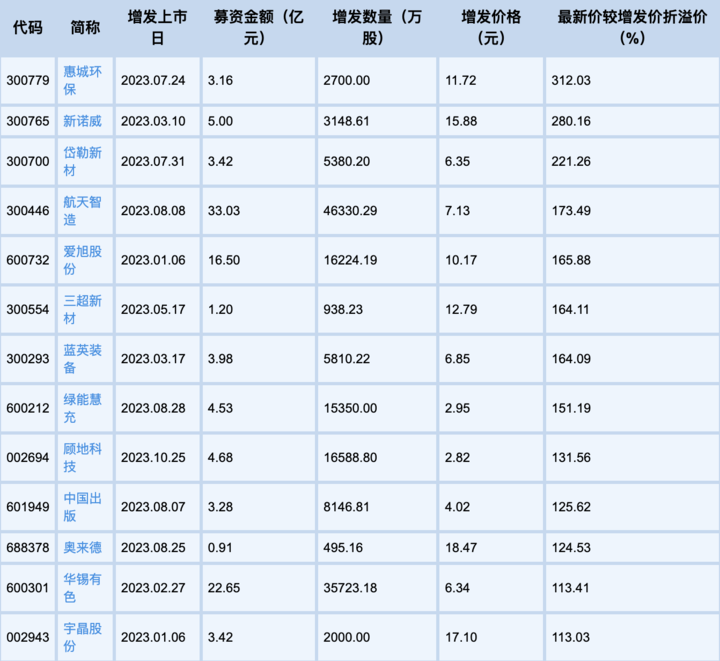
Task: Select stock code 300293
Action: coord(28,359)
